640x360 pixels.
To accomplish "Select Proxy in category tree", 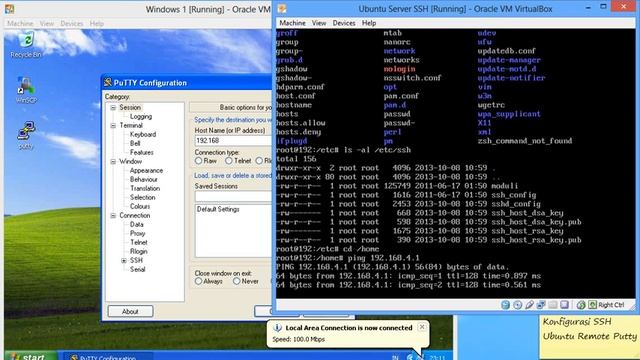I will click(138, 233).
